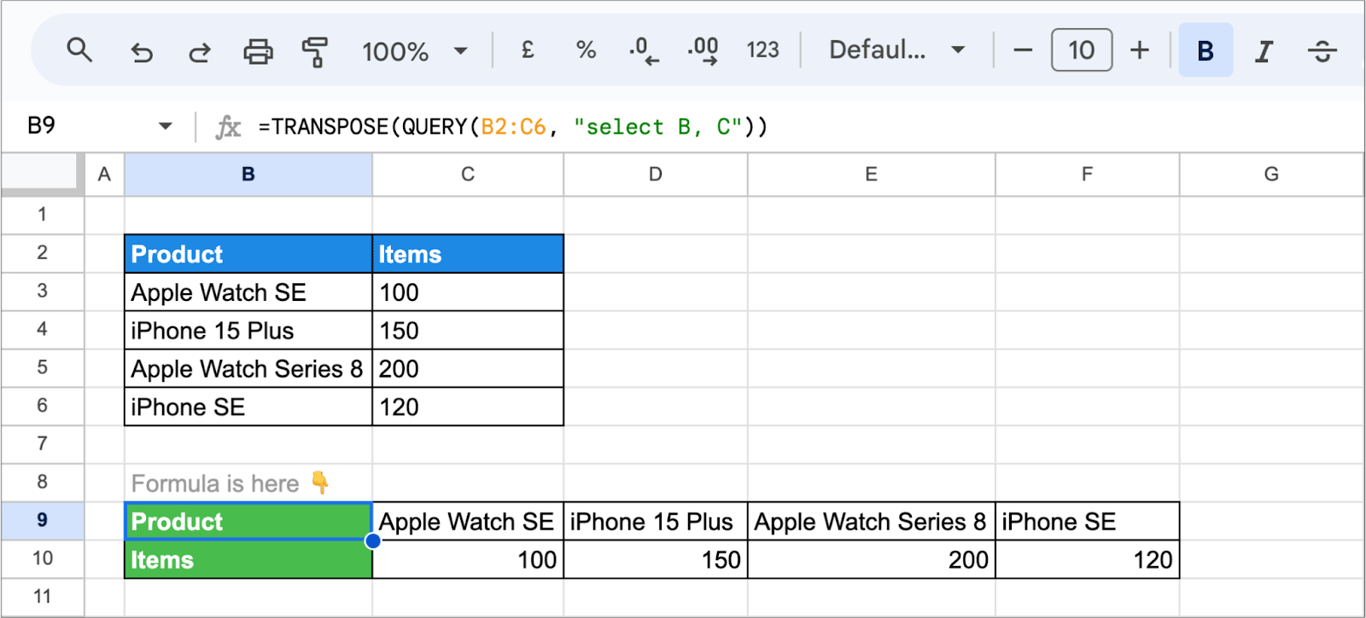This screenshot has width=1366, height=618.
Task: Click the 'Formula is here' note cell
Action: pyautogui.click(x=248, y=483)
